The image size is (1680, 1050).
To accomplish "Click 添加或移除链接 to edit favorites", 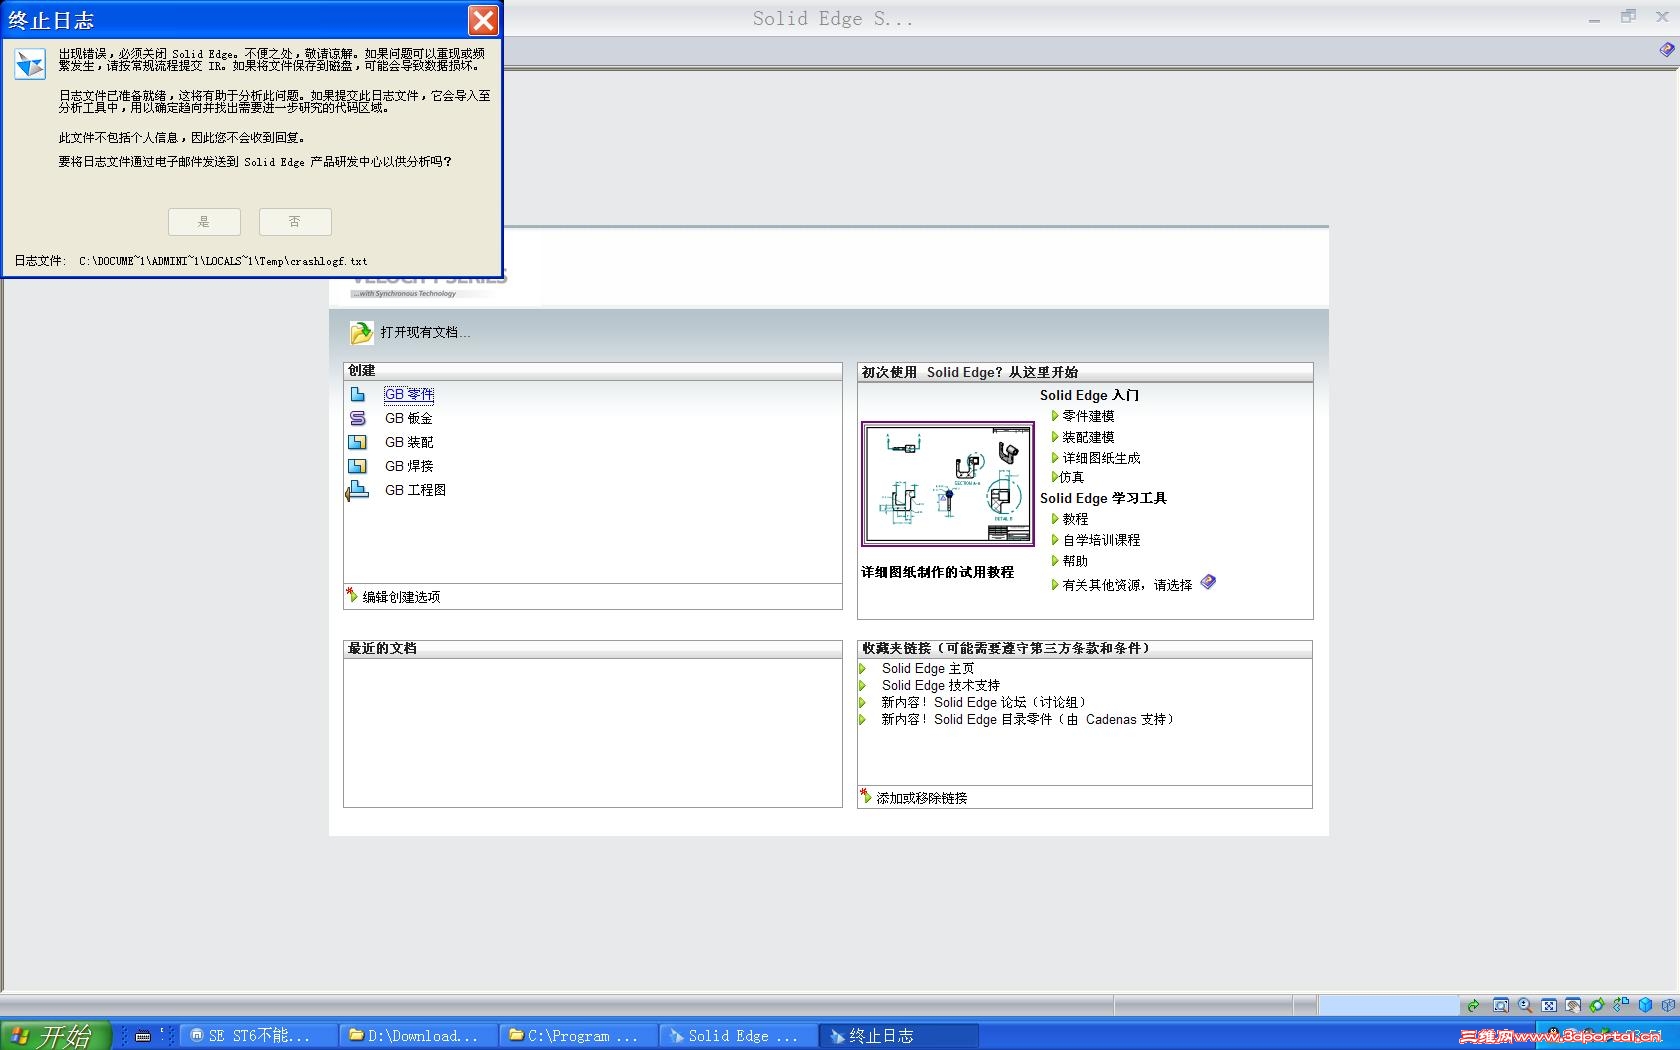I will (x=922, y=798).
